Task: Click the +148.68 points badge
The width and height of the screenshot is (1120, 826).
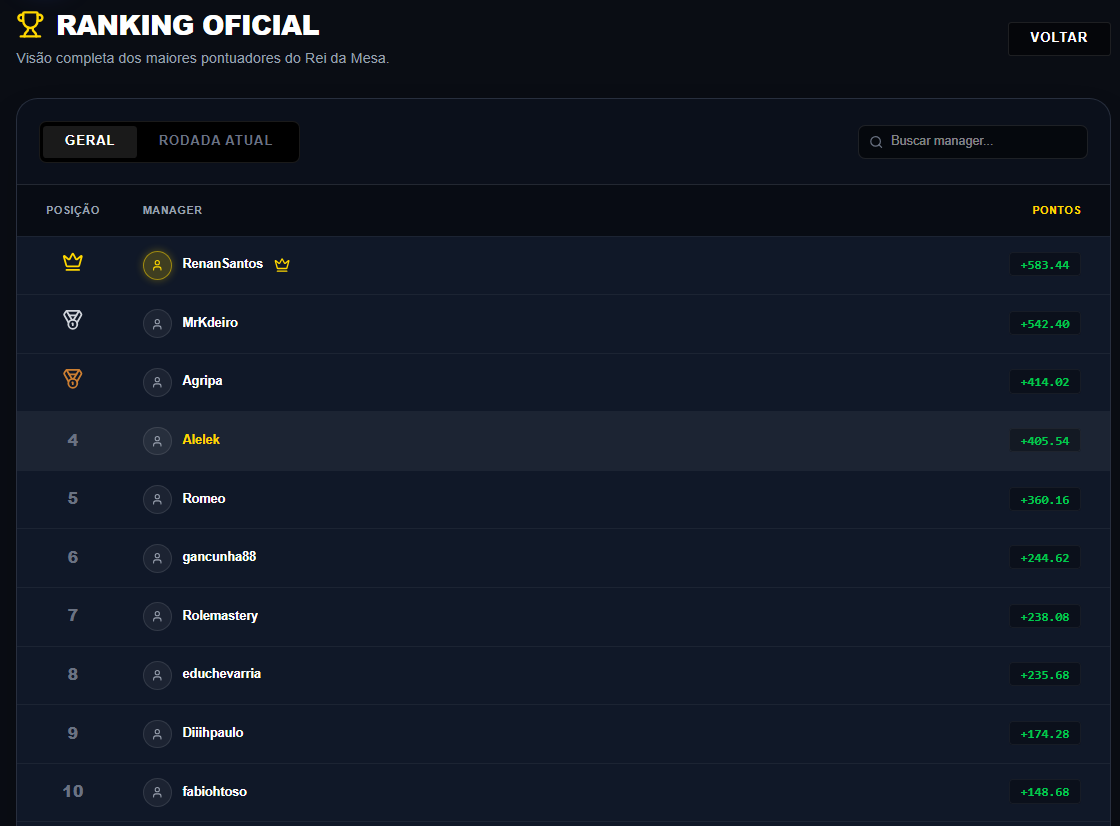Action: pos(1044,792)
